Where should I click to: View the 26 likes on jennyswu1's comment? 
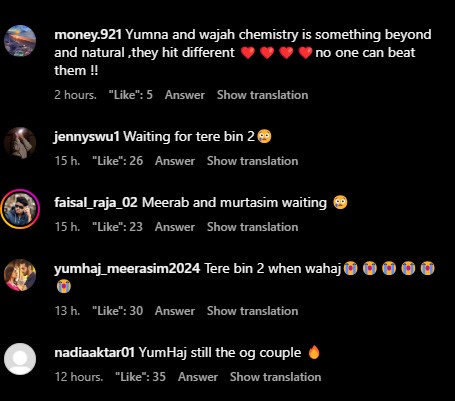118,161
